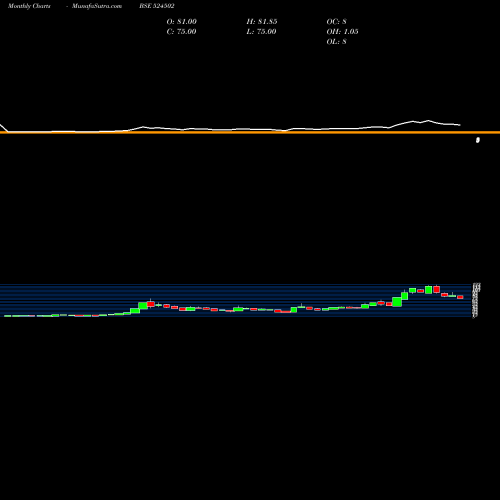Select the close value C: 75.00

181,32
